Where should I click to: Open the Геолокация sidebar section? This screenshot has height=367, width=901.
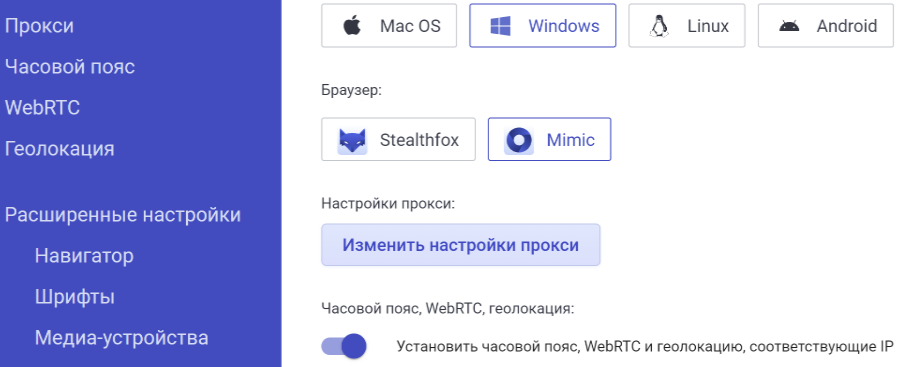pos(59,149)
